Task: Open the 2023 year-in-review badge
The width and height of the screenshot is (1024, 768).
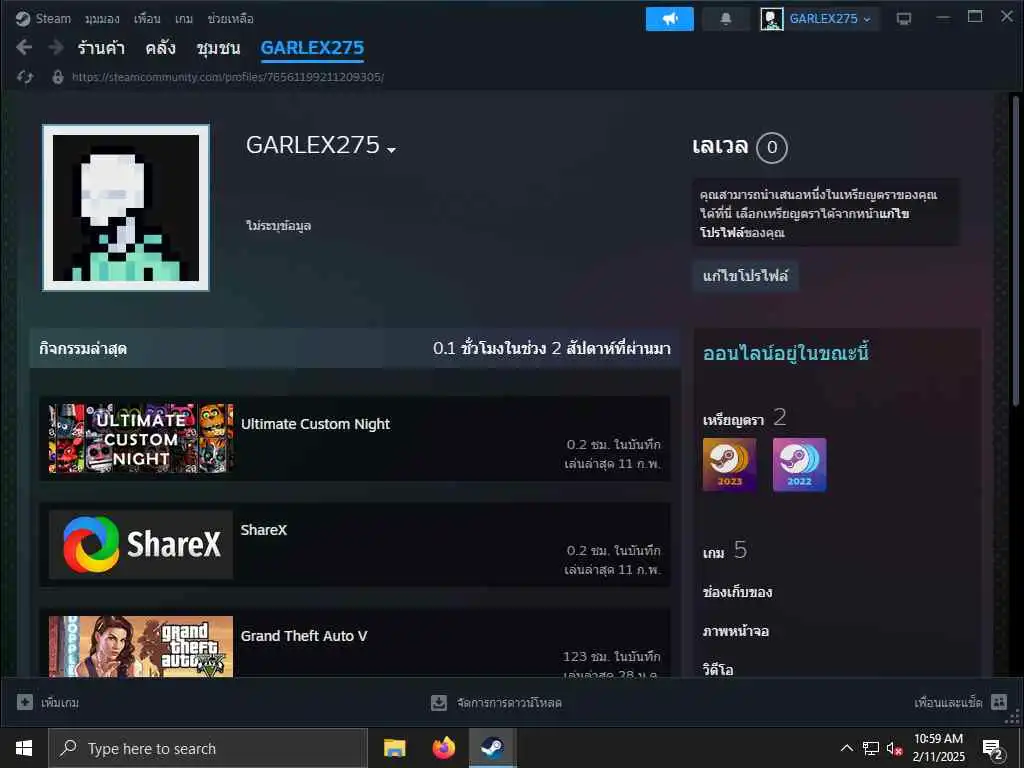Action: click(x=729, y=464)
